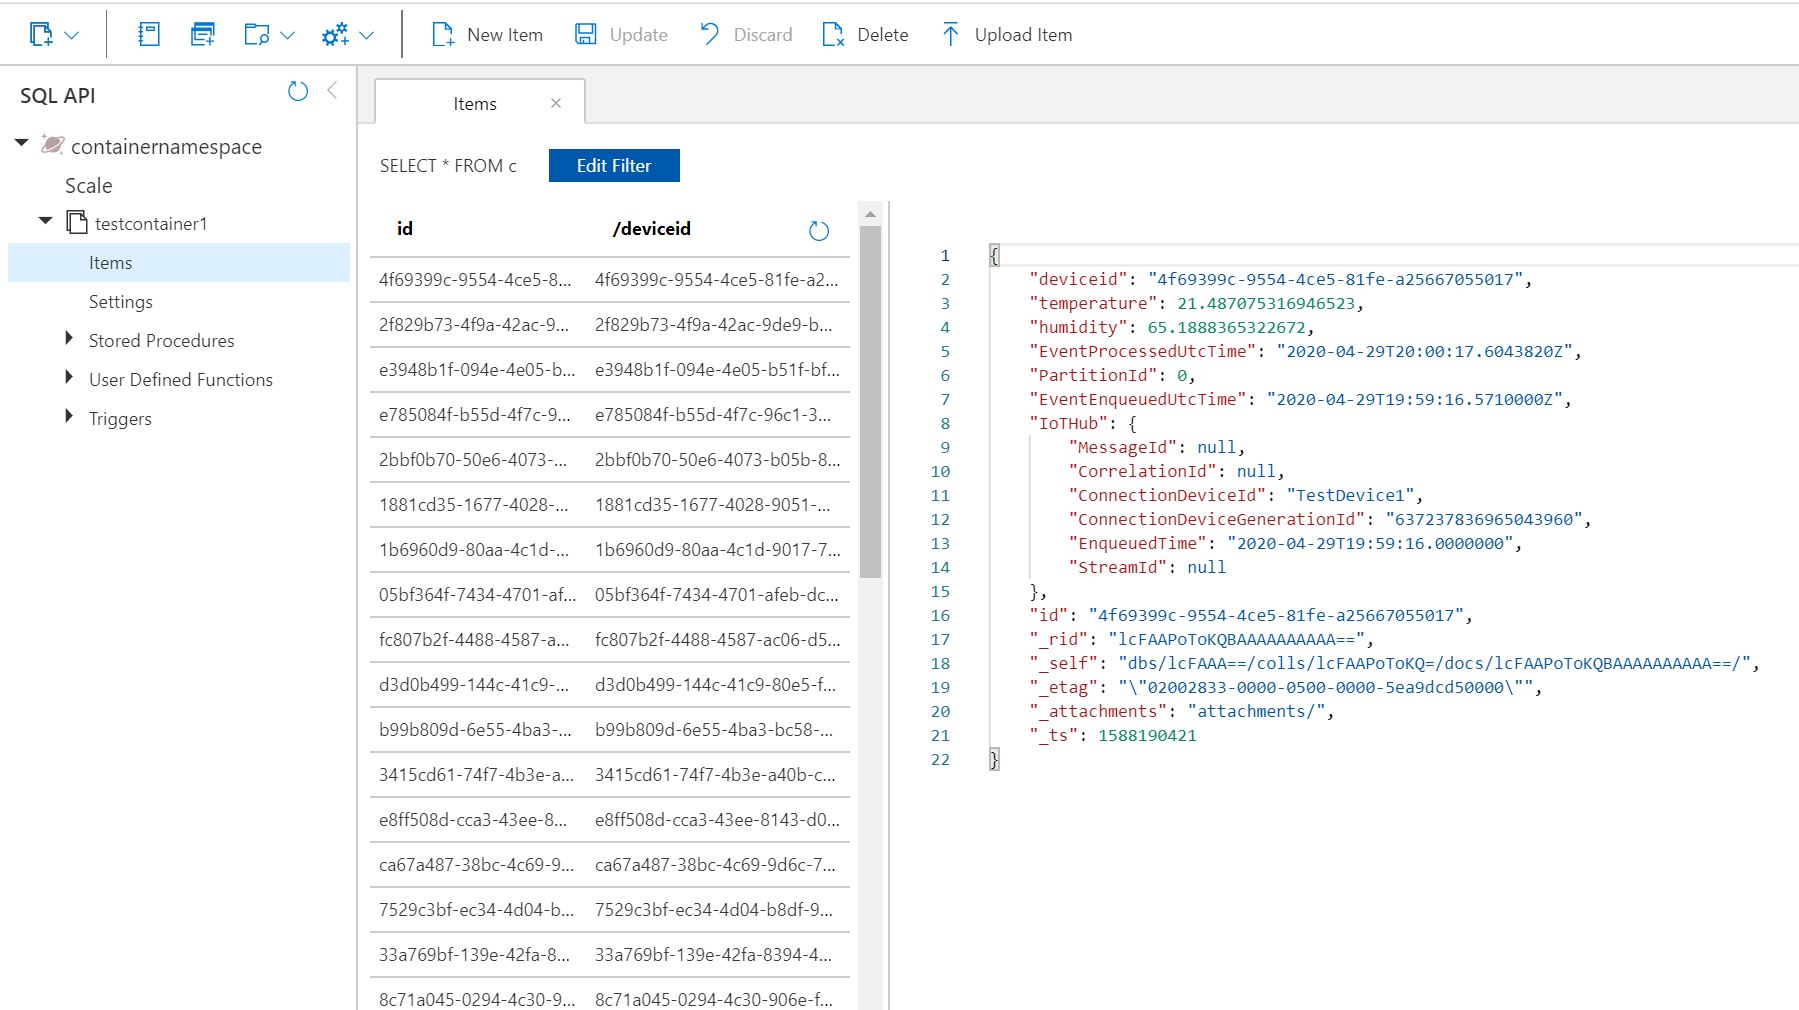Open Settings under testcontainer1
Image resolution: width=1799 pixels, height=1010 pixels.
(120, 301)
